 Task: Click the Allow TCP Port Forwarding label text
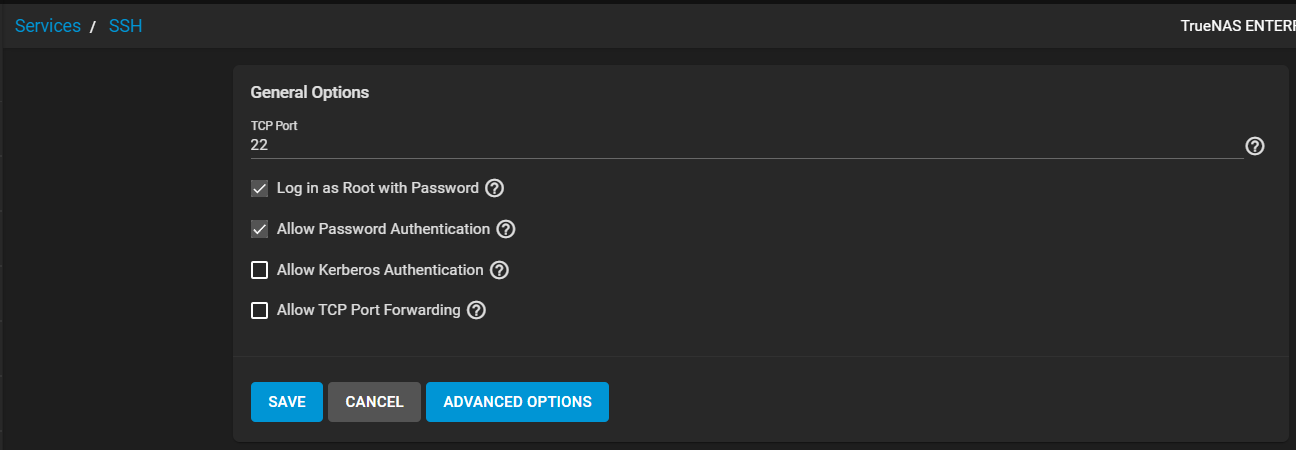click(x=368, y=310)
